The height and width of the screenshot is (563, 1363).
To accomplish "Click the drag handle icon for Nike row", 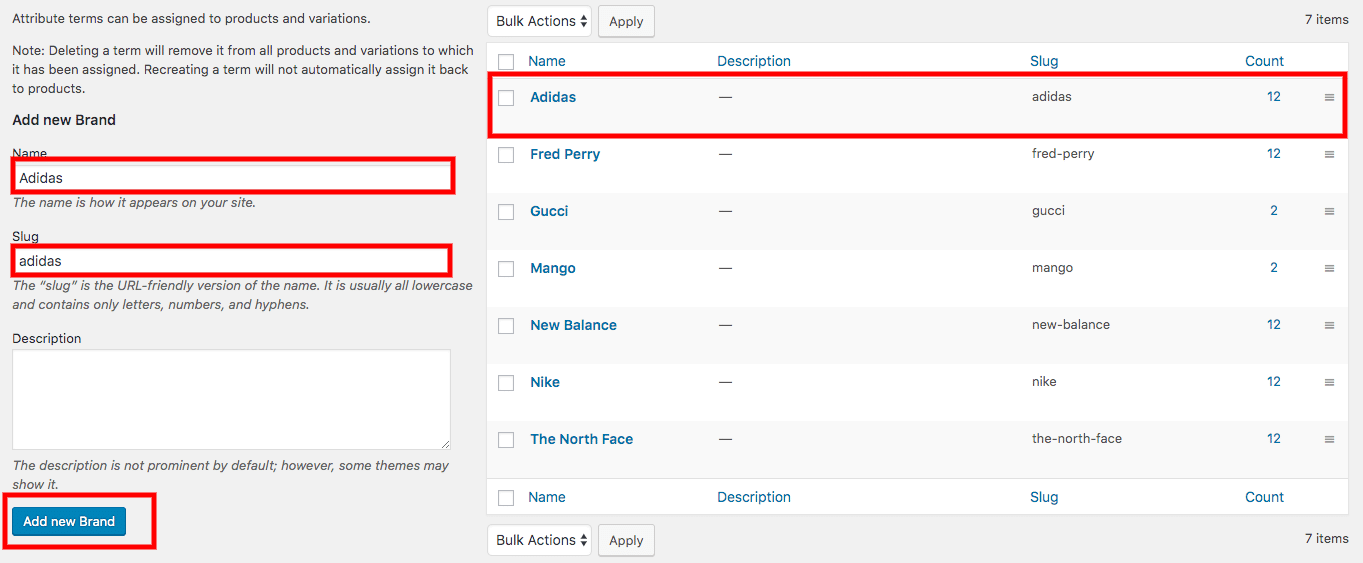I will point(1329,383).
